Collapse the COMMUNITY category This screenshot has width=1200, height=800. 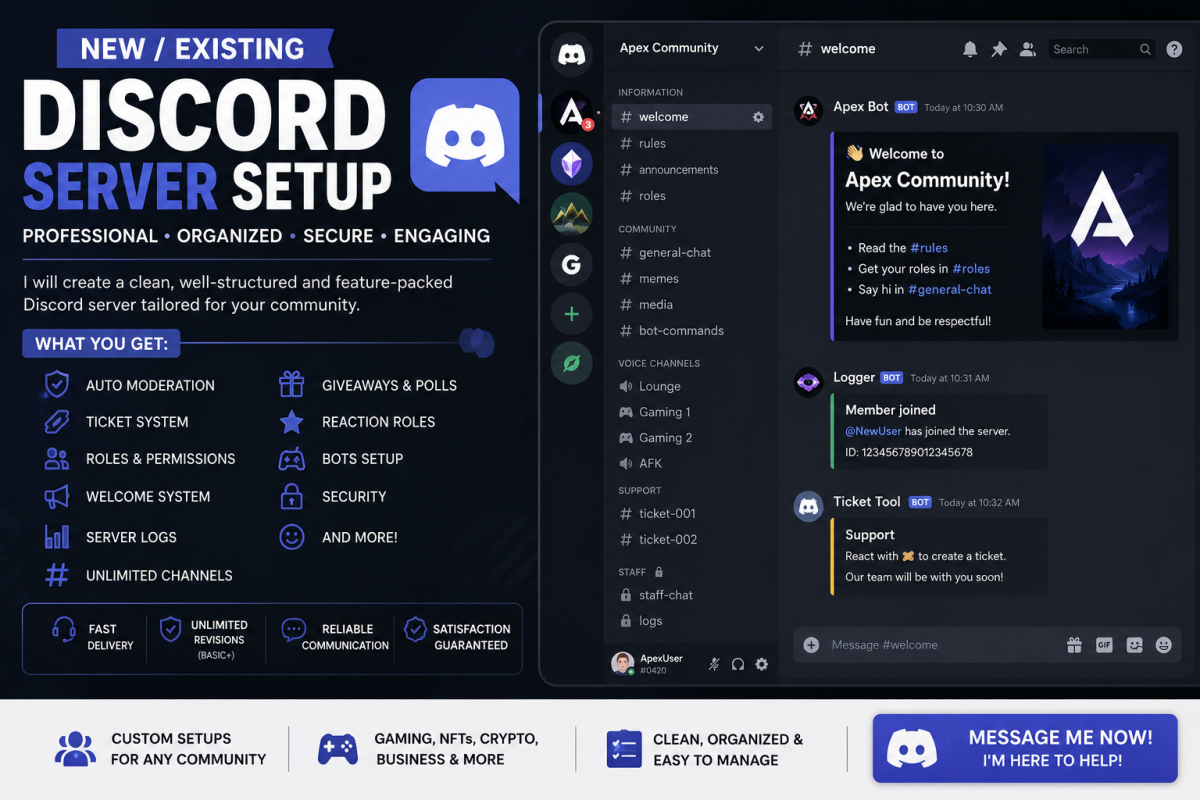click(647, 229)
